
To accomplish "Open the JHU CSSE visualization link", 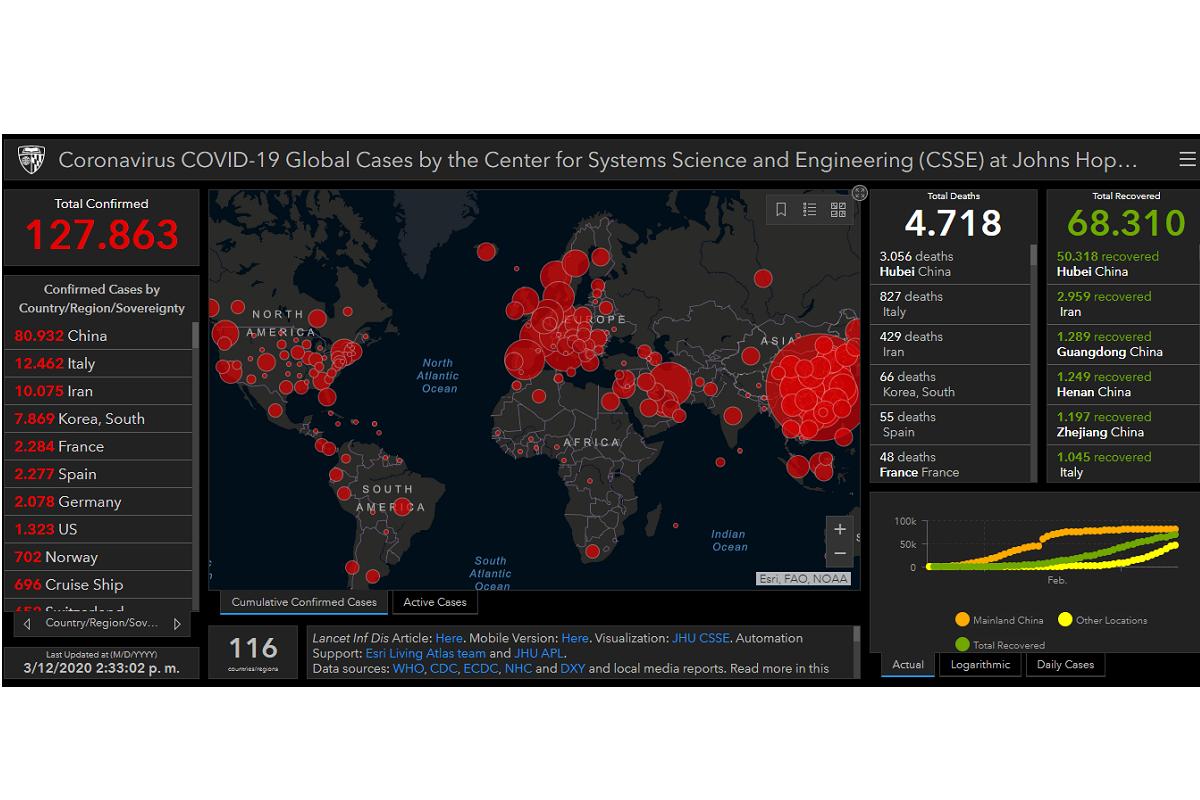I will click(x=699, y=638).
